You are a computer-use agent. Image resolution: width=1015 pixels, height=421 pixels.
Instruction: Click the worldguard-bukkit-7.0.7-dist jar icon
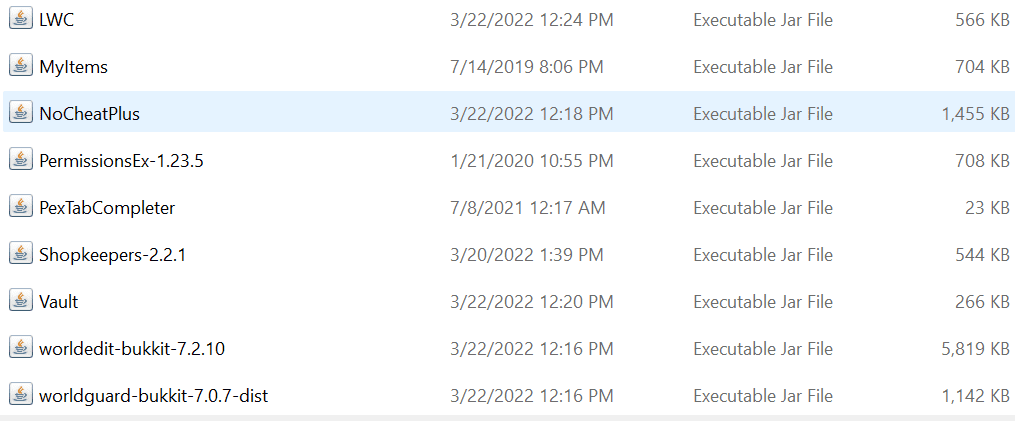coord(20,395)
